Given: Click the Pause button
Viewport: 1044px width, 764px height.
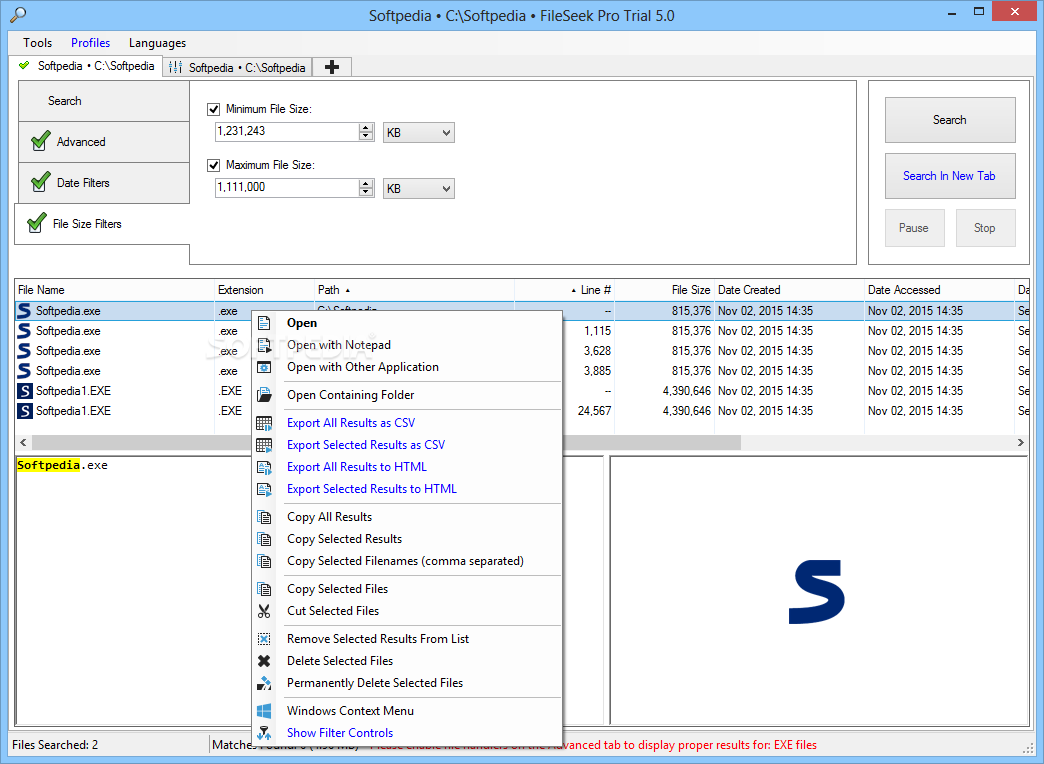Looking at the screenshot, I should coord(914,228).
